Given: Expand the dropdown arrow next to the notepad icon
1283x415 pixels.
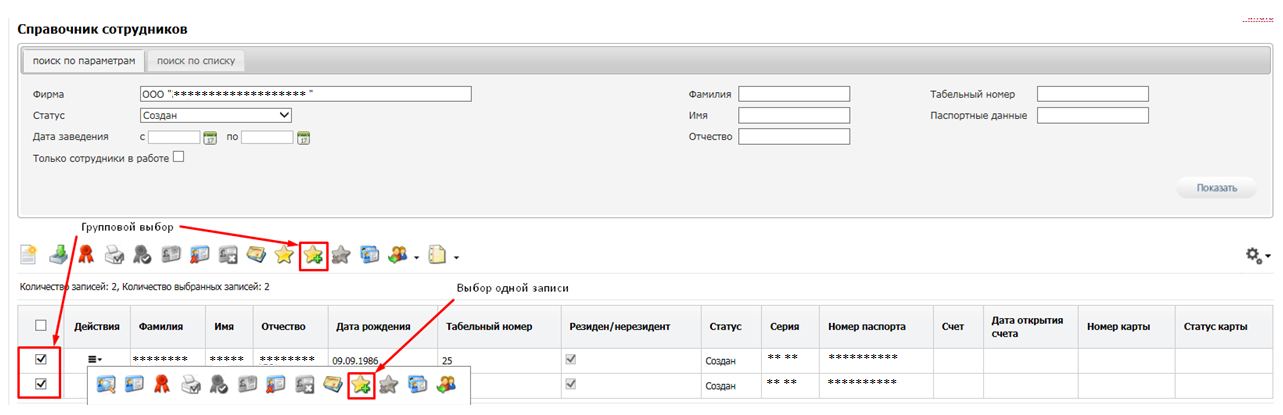Looking at the screenshot, I should (457, 256).
